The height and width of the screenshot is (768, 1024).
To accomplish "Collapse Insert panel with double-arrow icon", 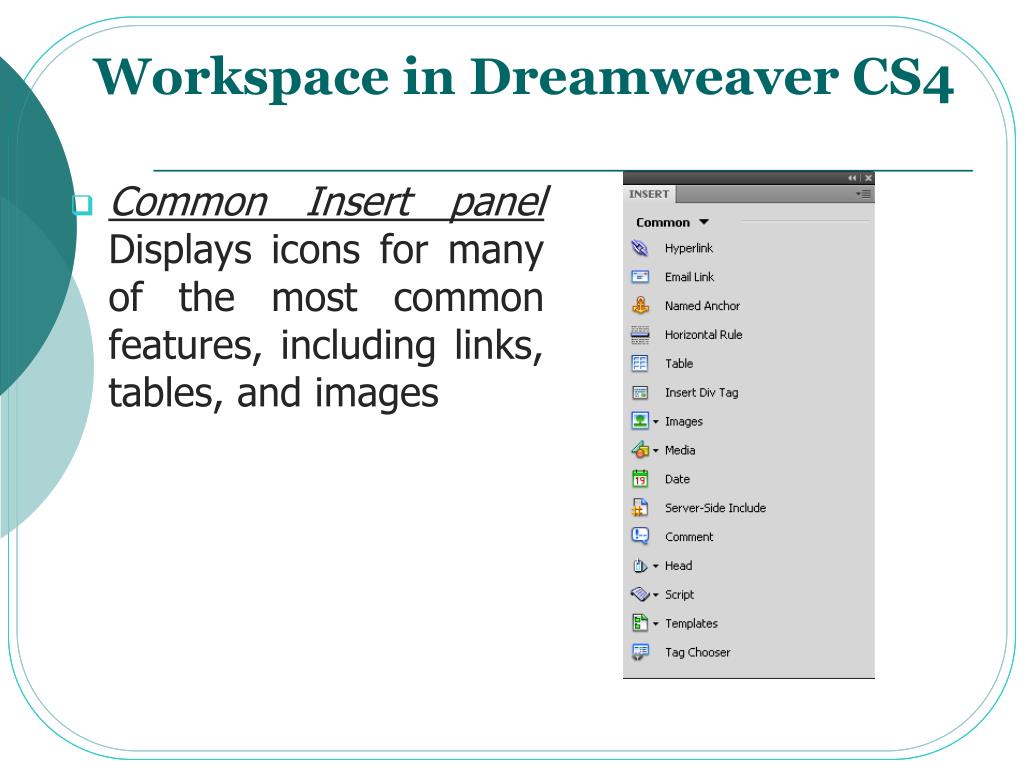I will pos(852,178).
